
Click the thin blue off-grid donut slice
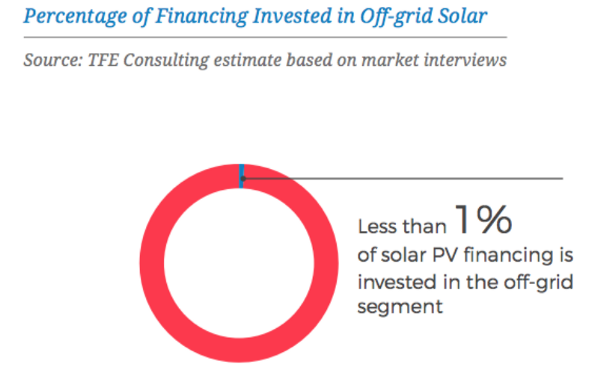pyautogui.click(x=241, y=176)
